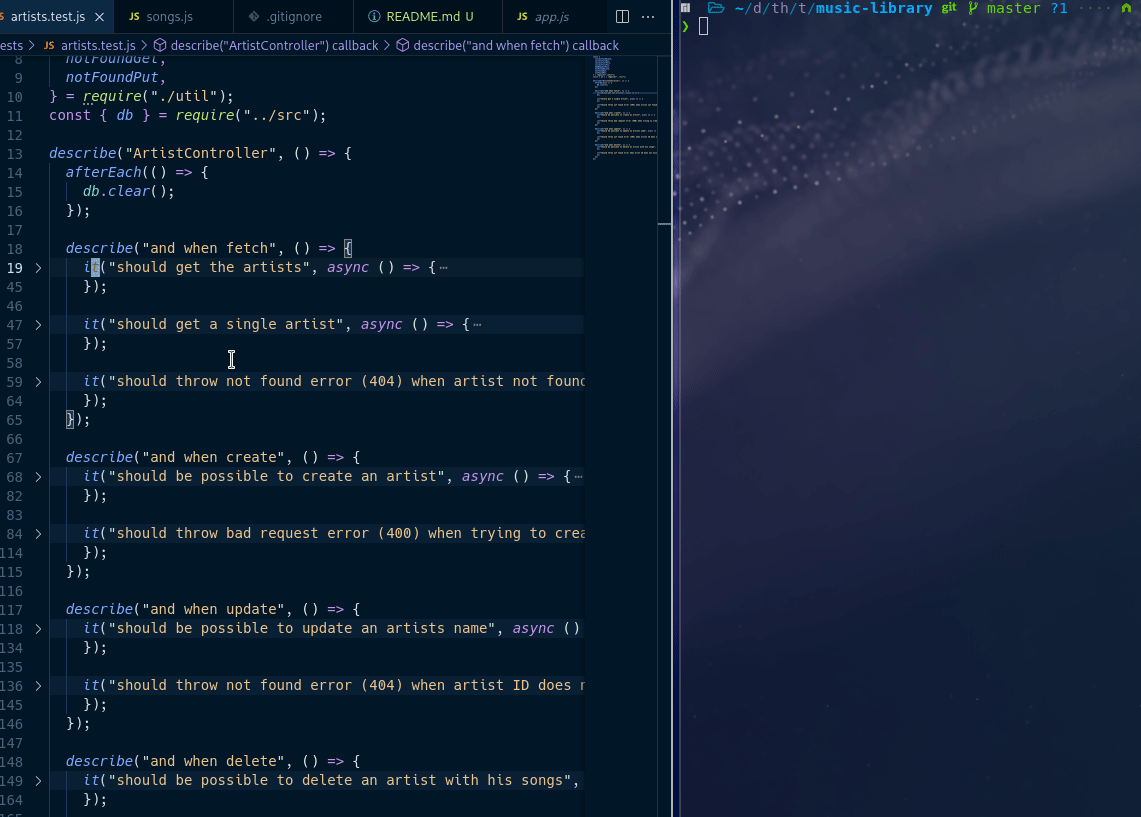The width and height of the screenshot is (1141, 817).
Task: Click the fold ellipsis after "should get the artists"
Action: (x=444, y=268)
